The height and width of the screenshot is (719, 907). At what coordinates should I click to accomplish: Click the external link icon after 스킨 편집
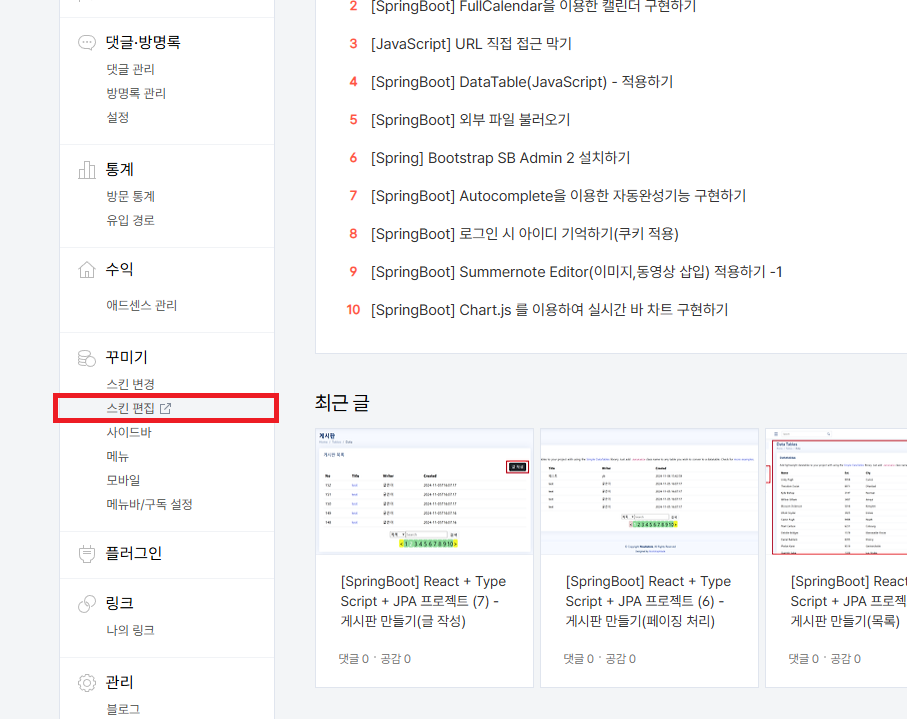point(165,408)
